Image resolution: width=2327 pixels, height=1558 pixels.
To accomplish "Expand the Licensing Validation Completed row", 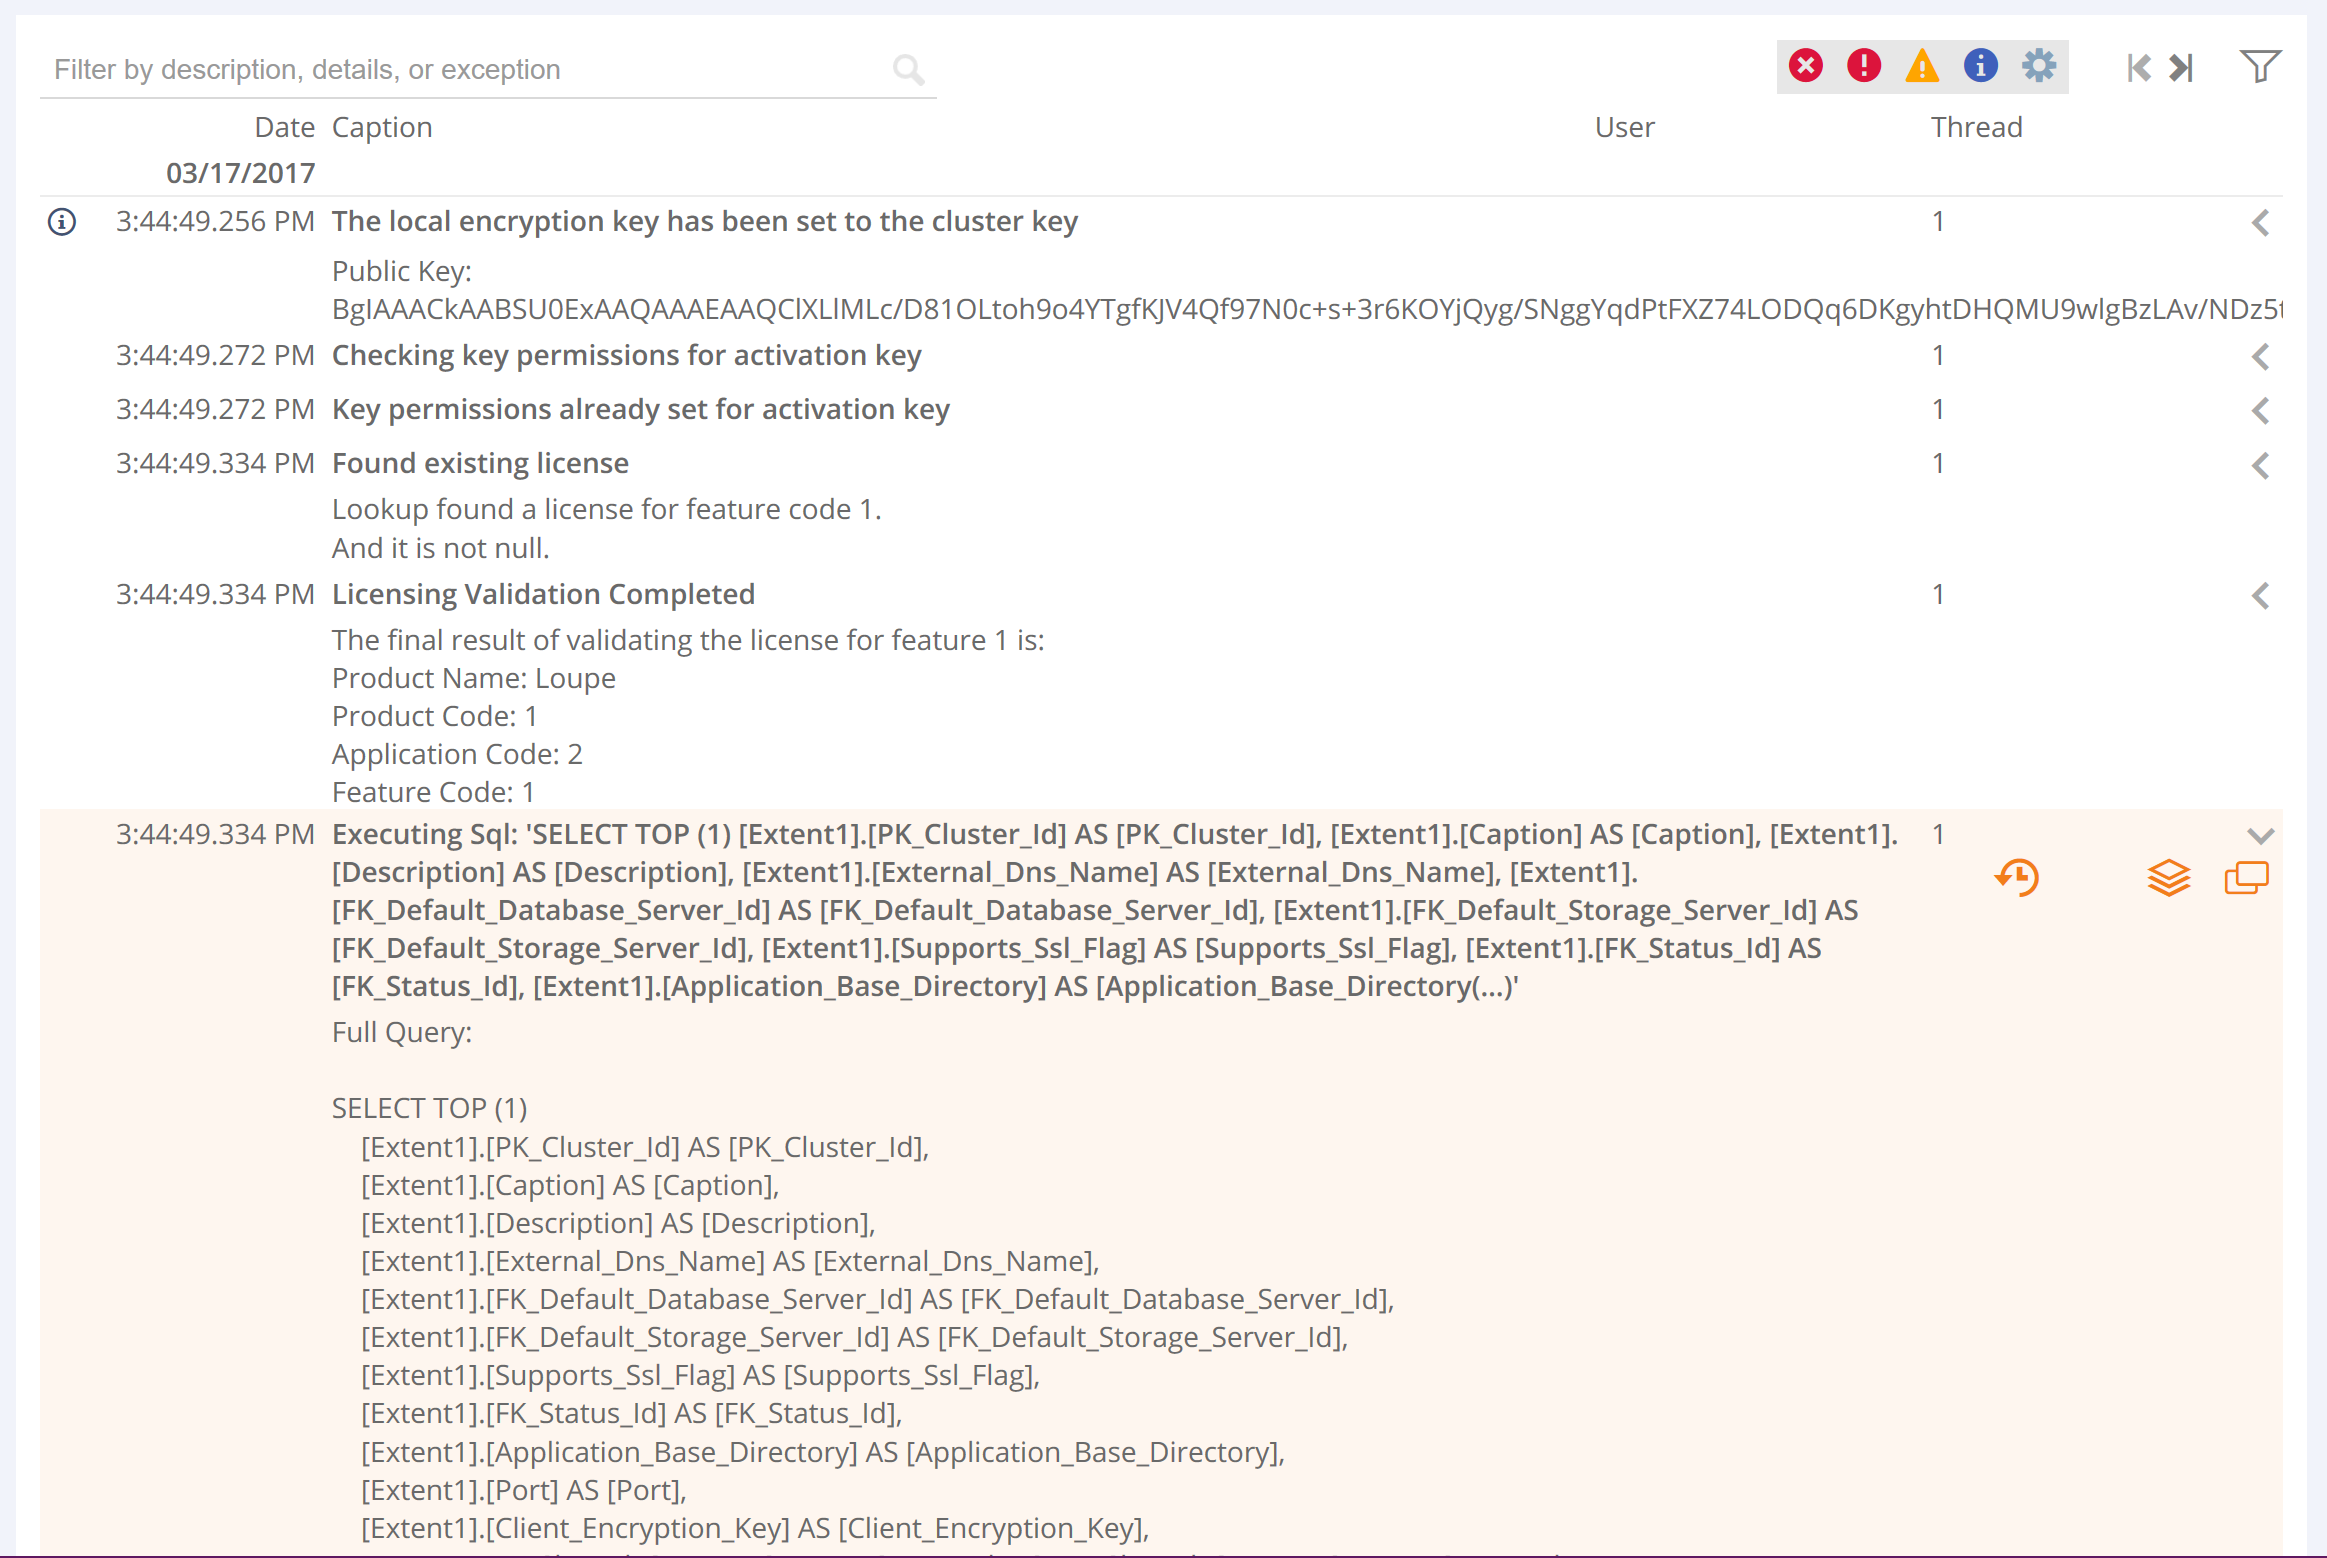I will point(2260,596).
